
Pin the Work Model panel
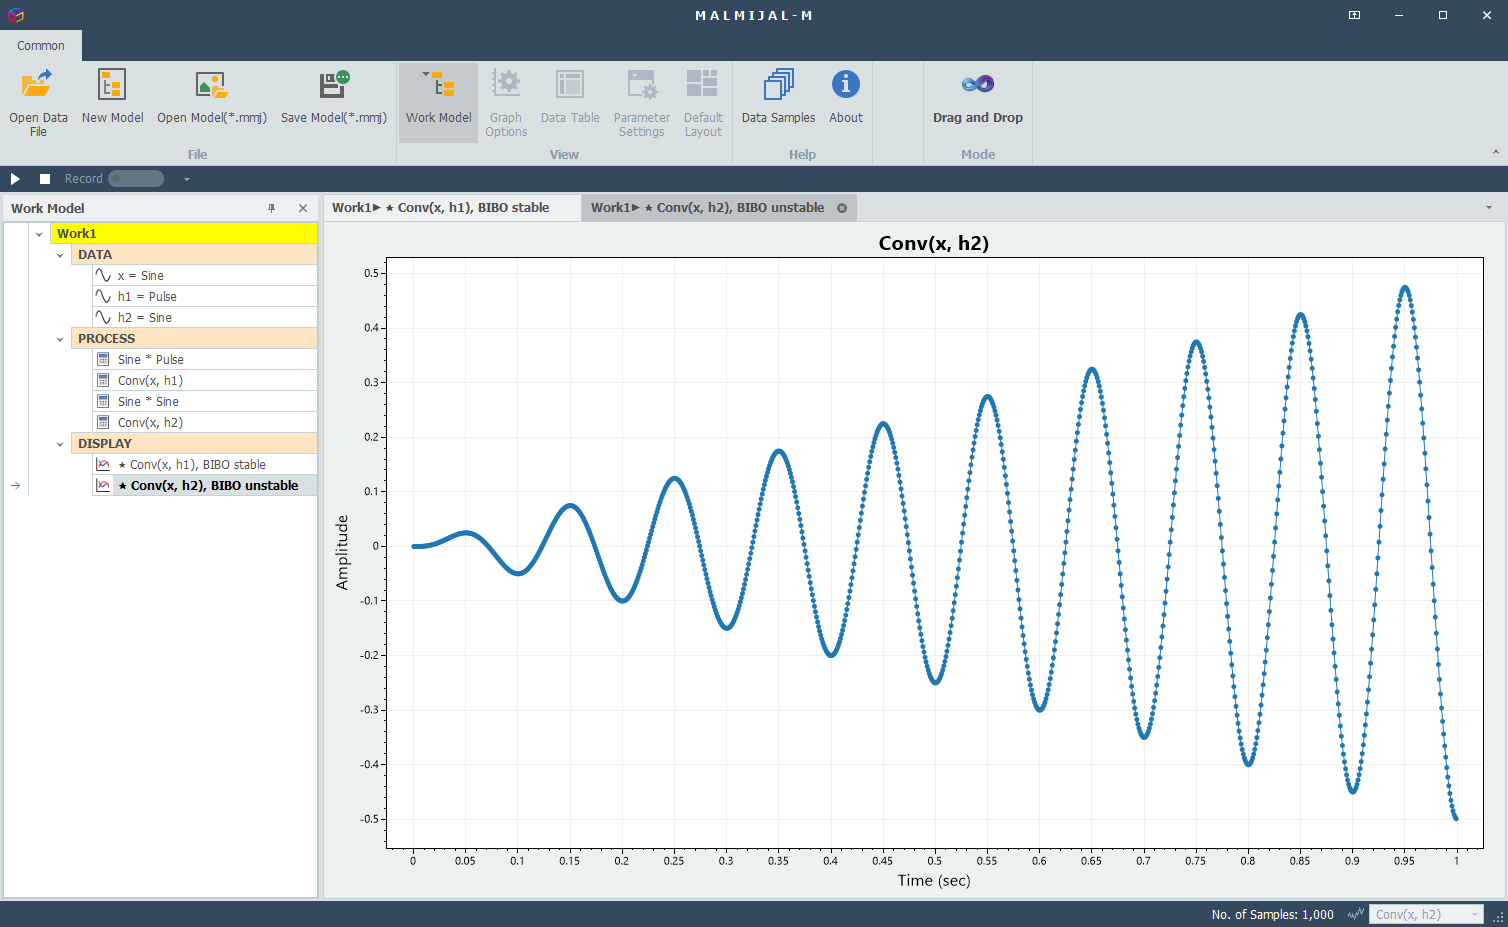click(271, 208)
